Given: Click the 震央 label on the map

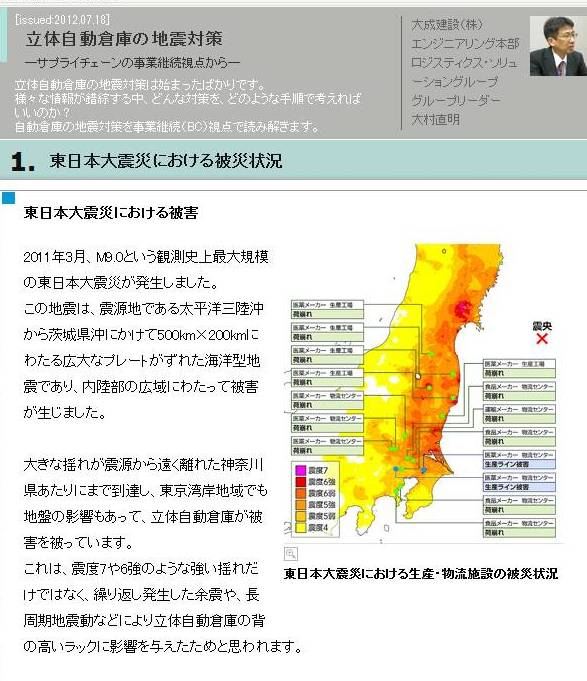Looking at the screenshot, I should point(542,326).
